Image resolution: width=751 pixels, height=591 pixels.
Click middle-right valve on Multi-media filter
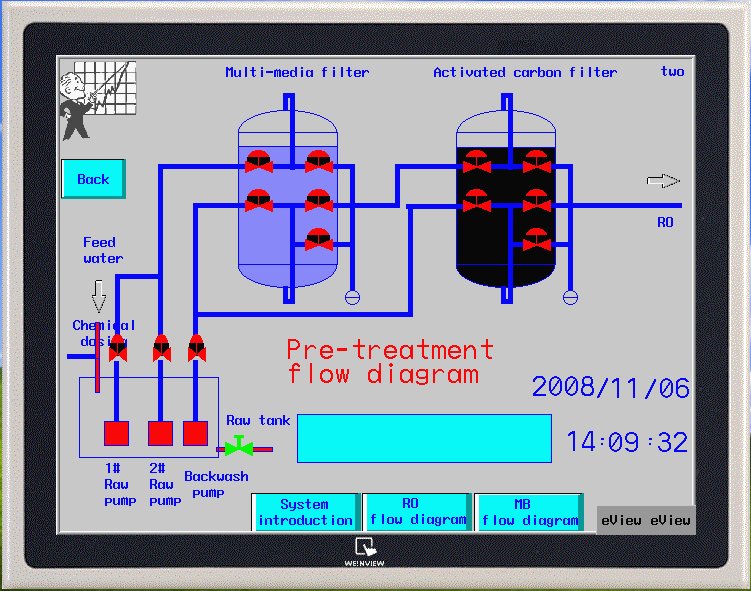pyautogui.click(x=319, y=200)
